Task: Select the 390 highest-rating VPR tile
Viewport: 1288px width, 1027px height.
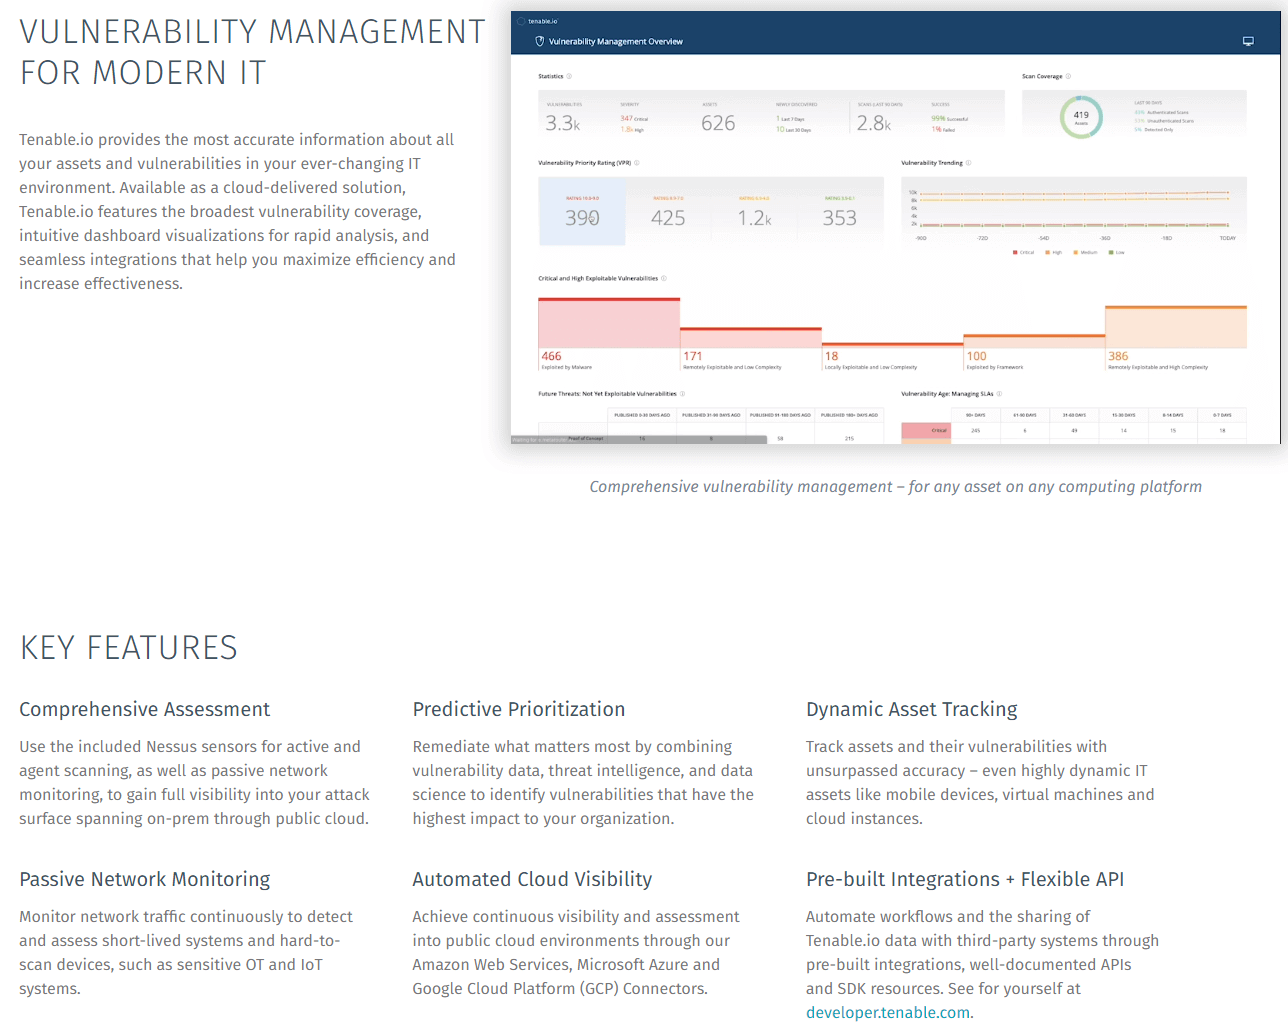Action: [582, 212]
